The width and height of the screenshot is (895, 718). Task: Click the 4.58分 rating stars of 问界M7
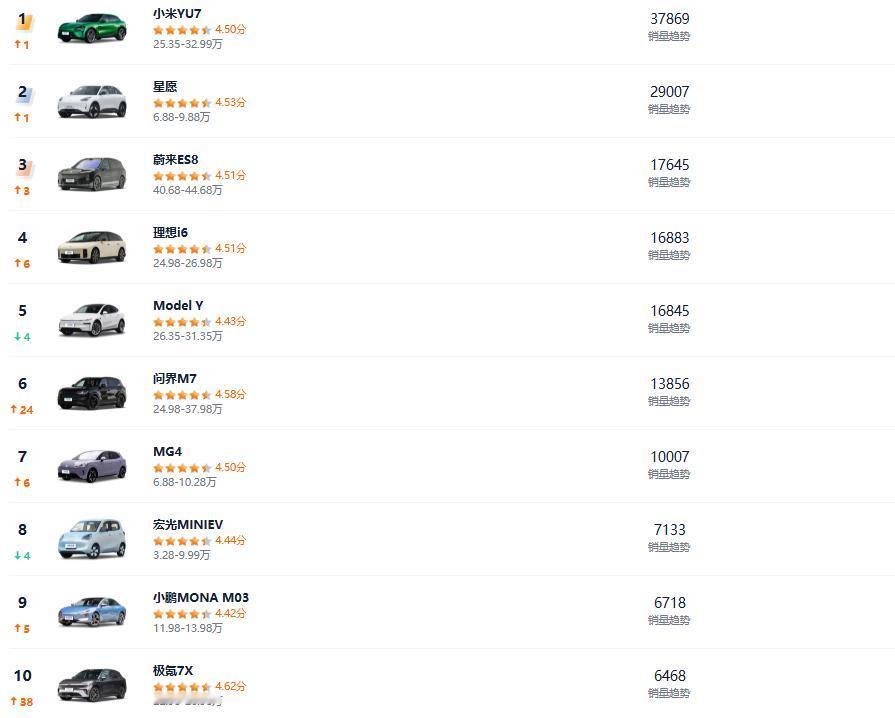click(x=199, y=395)
